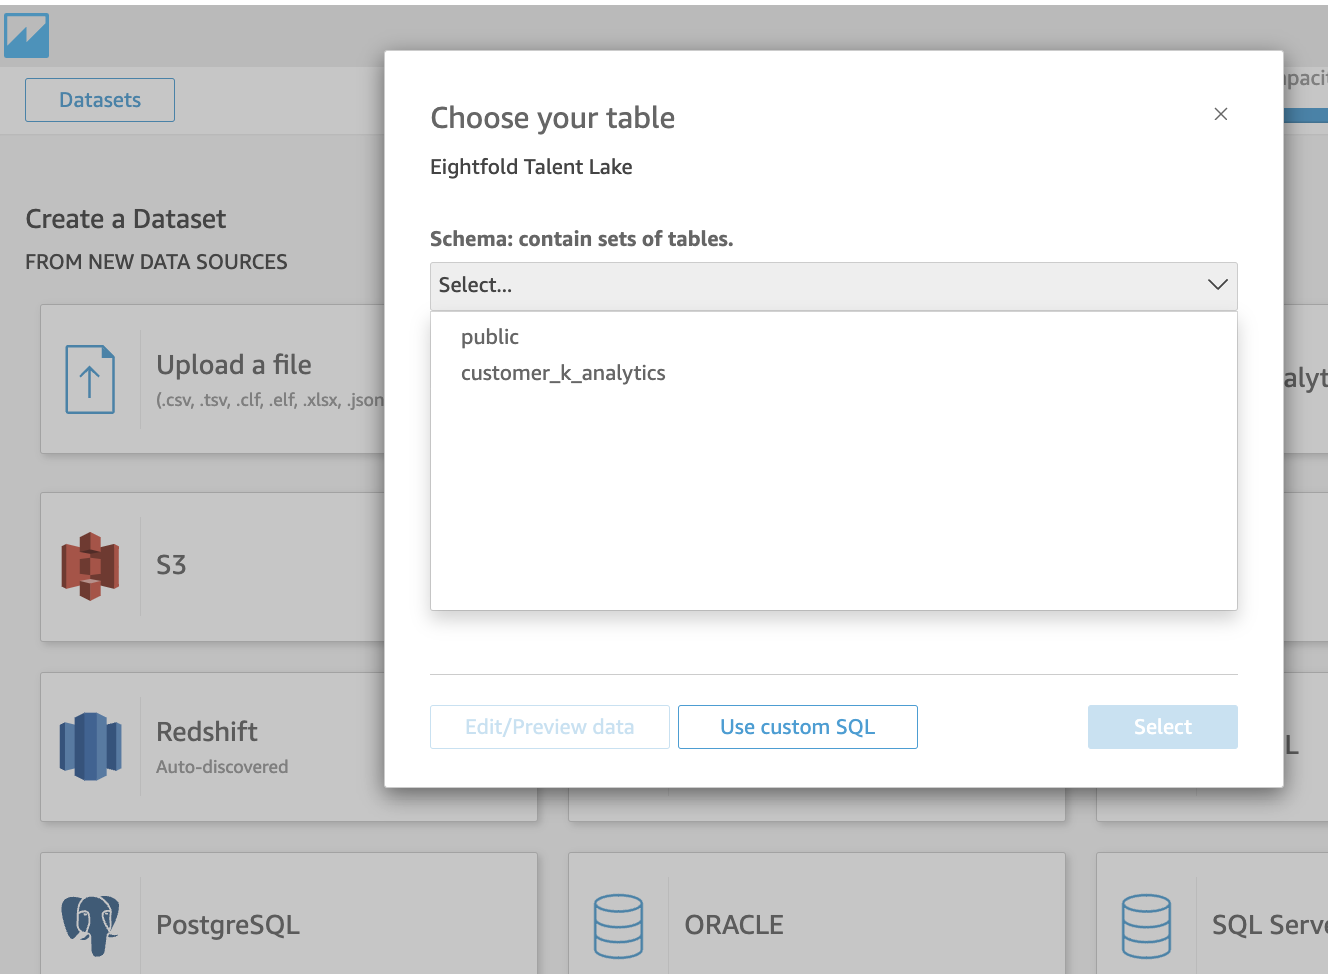Click the Upload a file arrow icon
This screenshot has height=974, width=1328.
[90, 379]
